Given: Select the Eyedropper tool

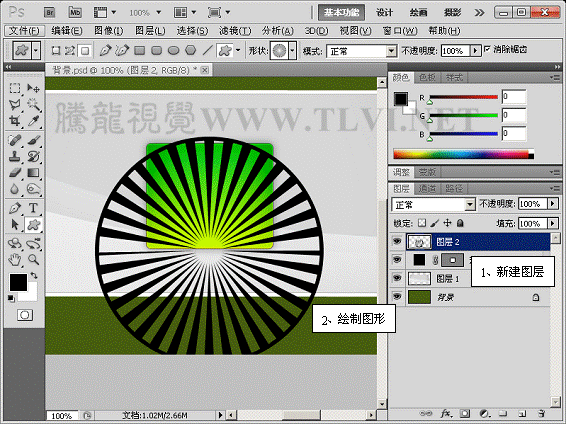Looking at the screenshot, I should click(x=33, y=121).
